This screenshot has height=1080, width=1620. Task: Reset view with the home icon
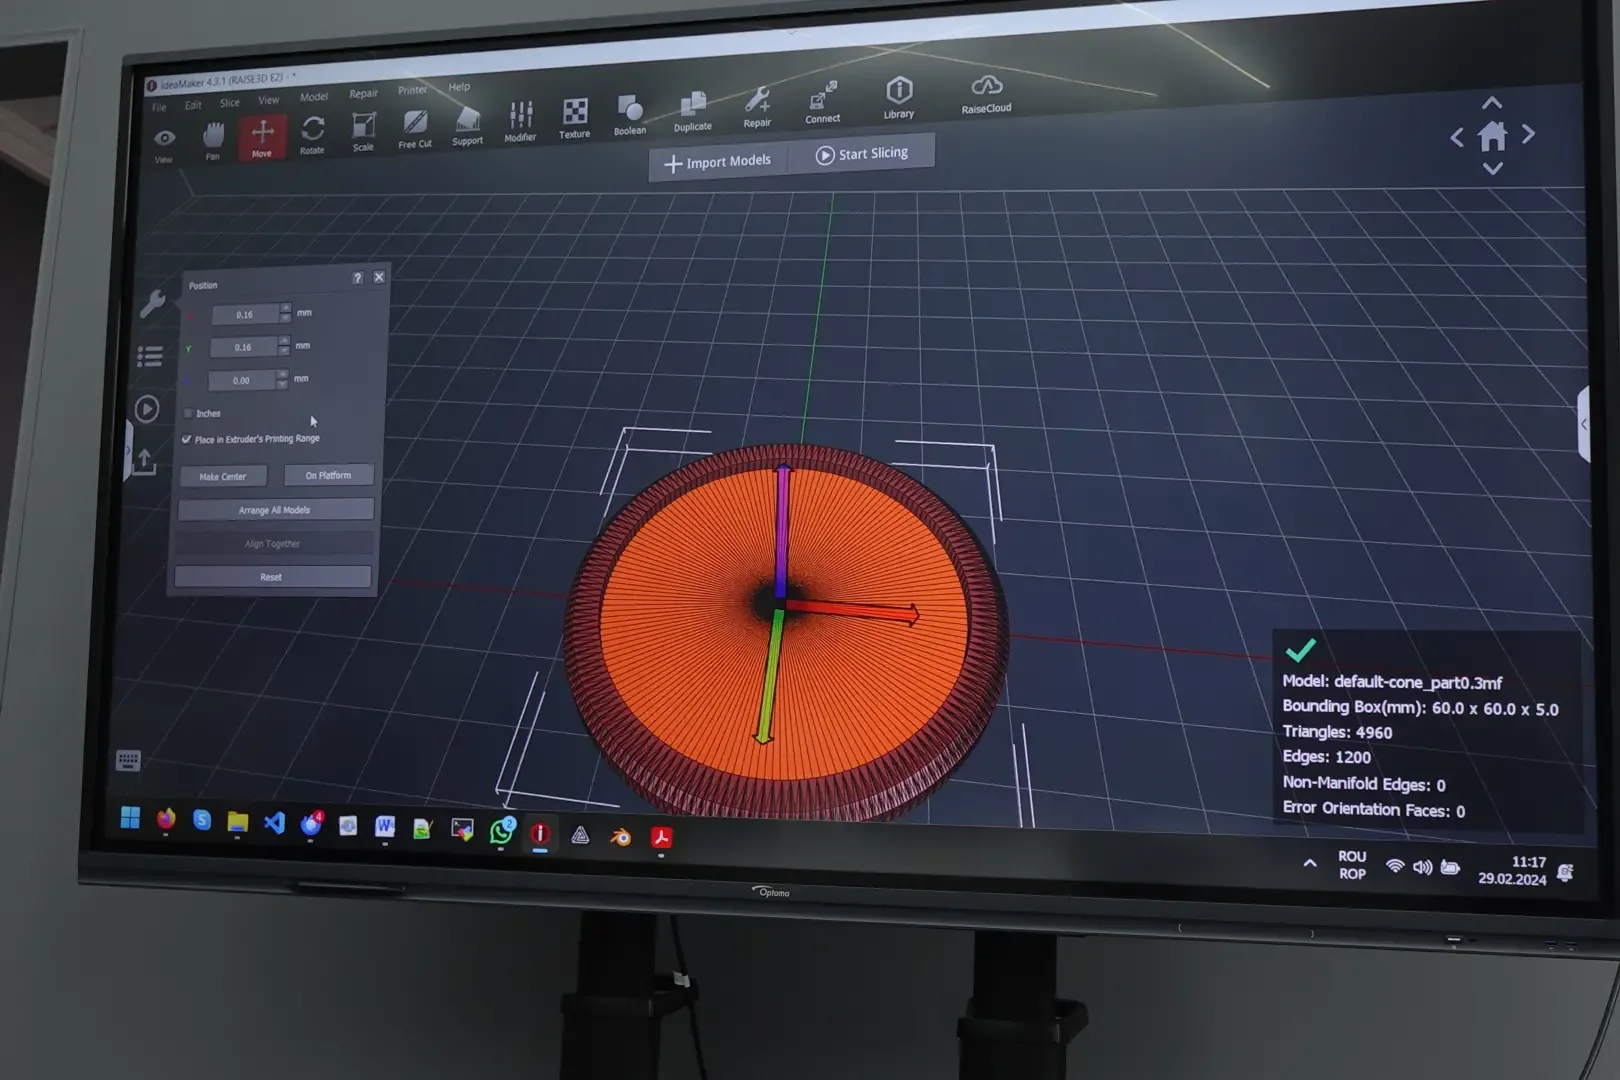1492,136
